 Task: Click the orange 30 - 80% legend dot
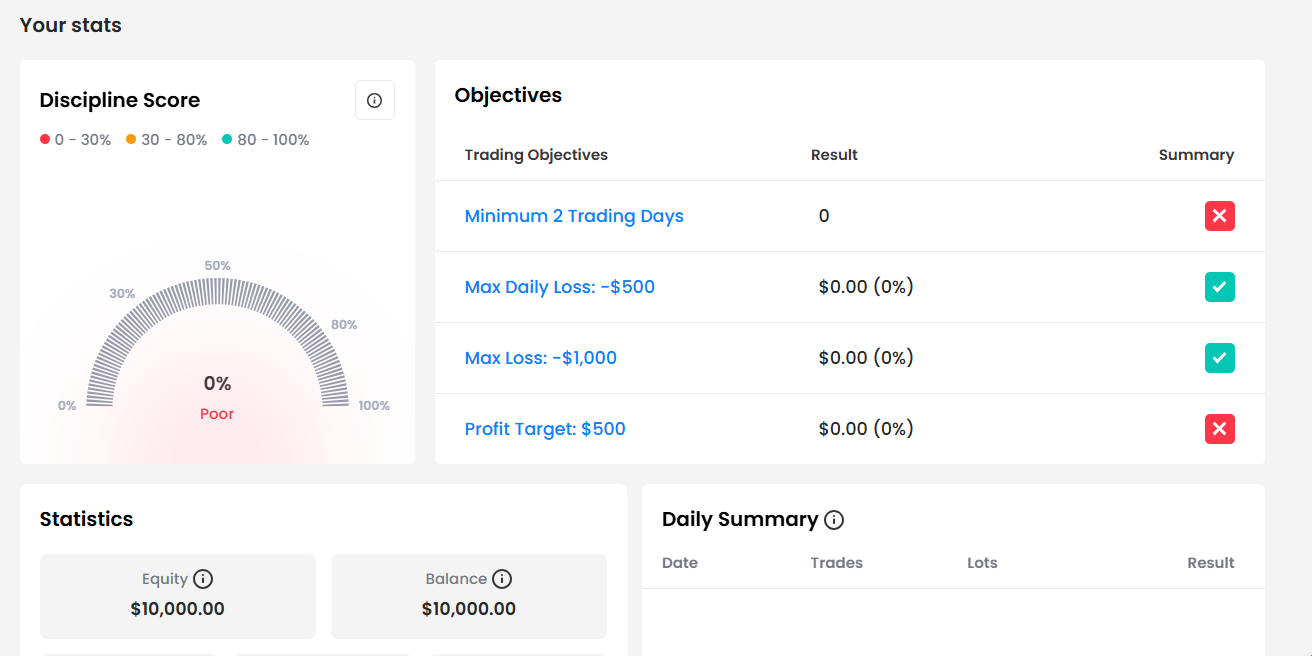[131, 140]
